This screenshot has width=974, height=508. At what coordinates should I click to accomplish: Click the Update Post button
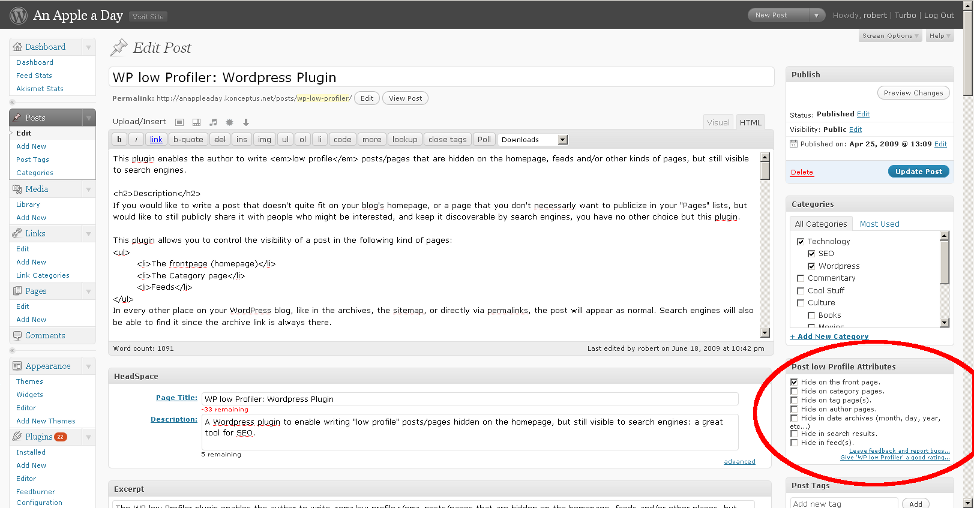coord(918,171)
